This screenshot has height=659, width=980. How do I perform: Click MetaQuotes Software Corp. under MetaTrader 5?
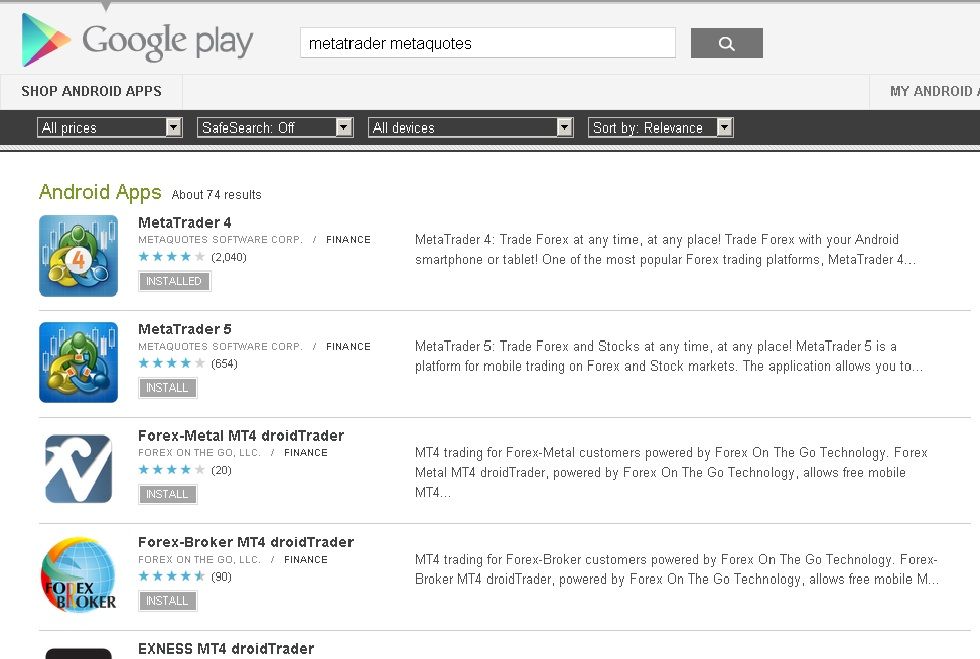[220, 346]
